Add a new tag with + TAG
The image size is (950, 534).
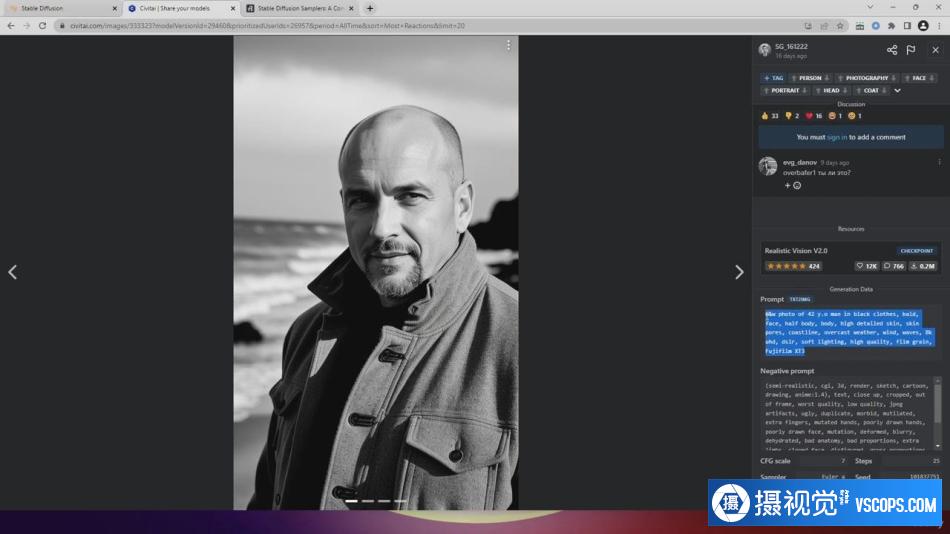(x=773, y=78)
